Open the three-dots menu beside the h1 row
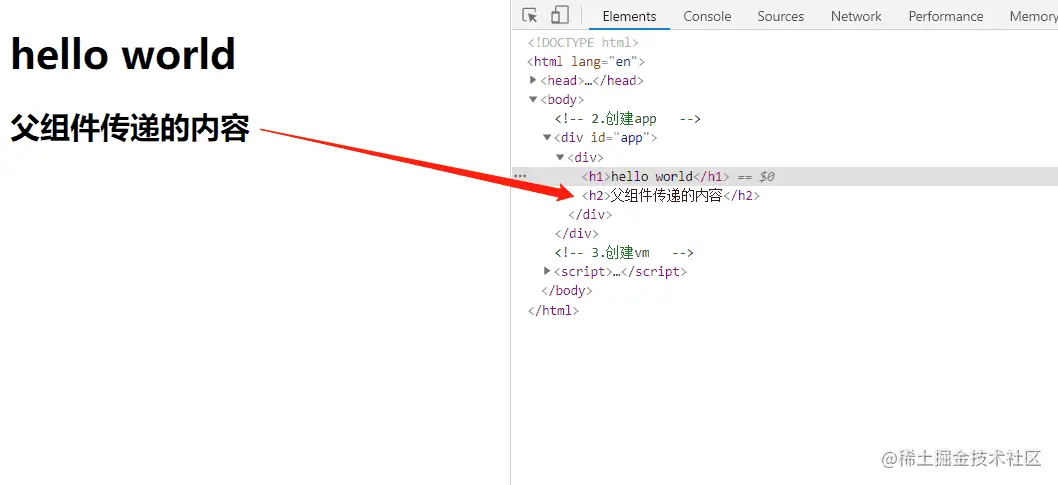 [x=520, y=176]
